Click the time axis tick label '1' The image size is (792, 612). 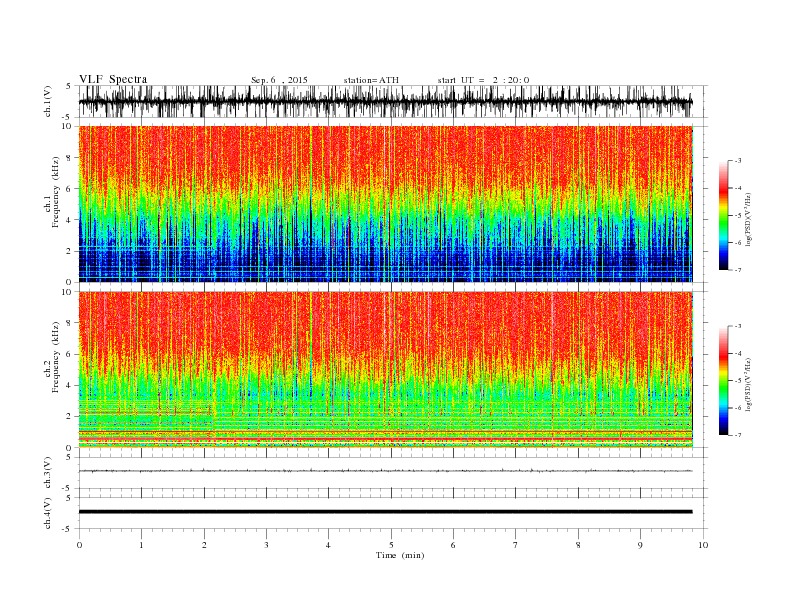(141, 545)
